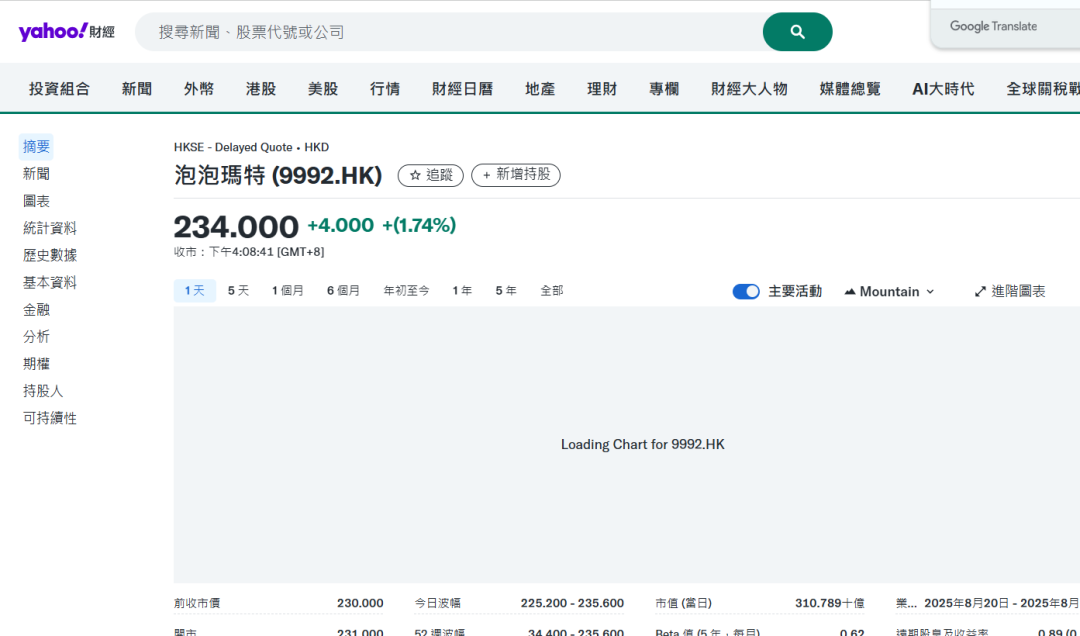Open the 基本資料 sidebar tab
The image size is (1080, 636).
coord(50,283)
